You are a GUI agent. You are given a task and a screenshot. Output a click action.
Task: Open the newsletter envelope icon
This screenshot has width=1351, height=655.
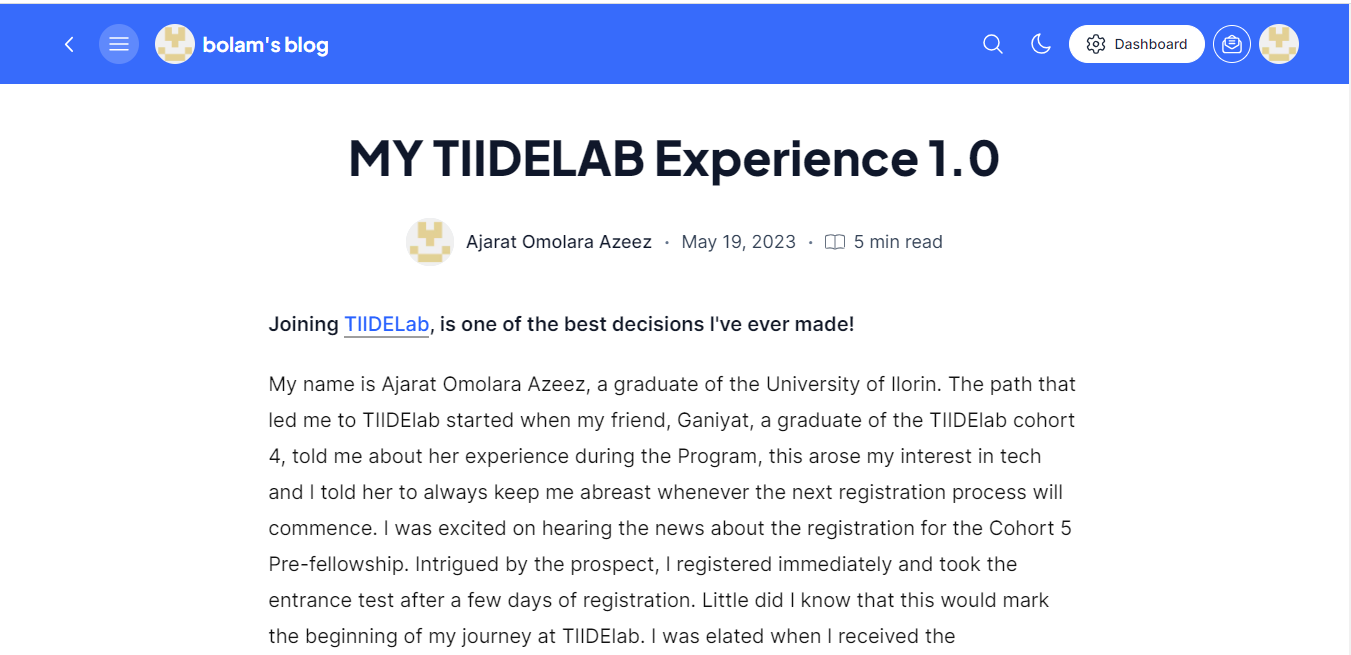click(x=1232, y=44)
